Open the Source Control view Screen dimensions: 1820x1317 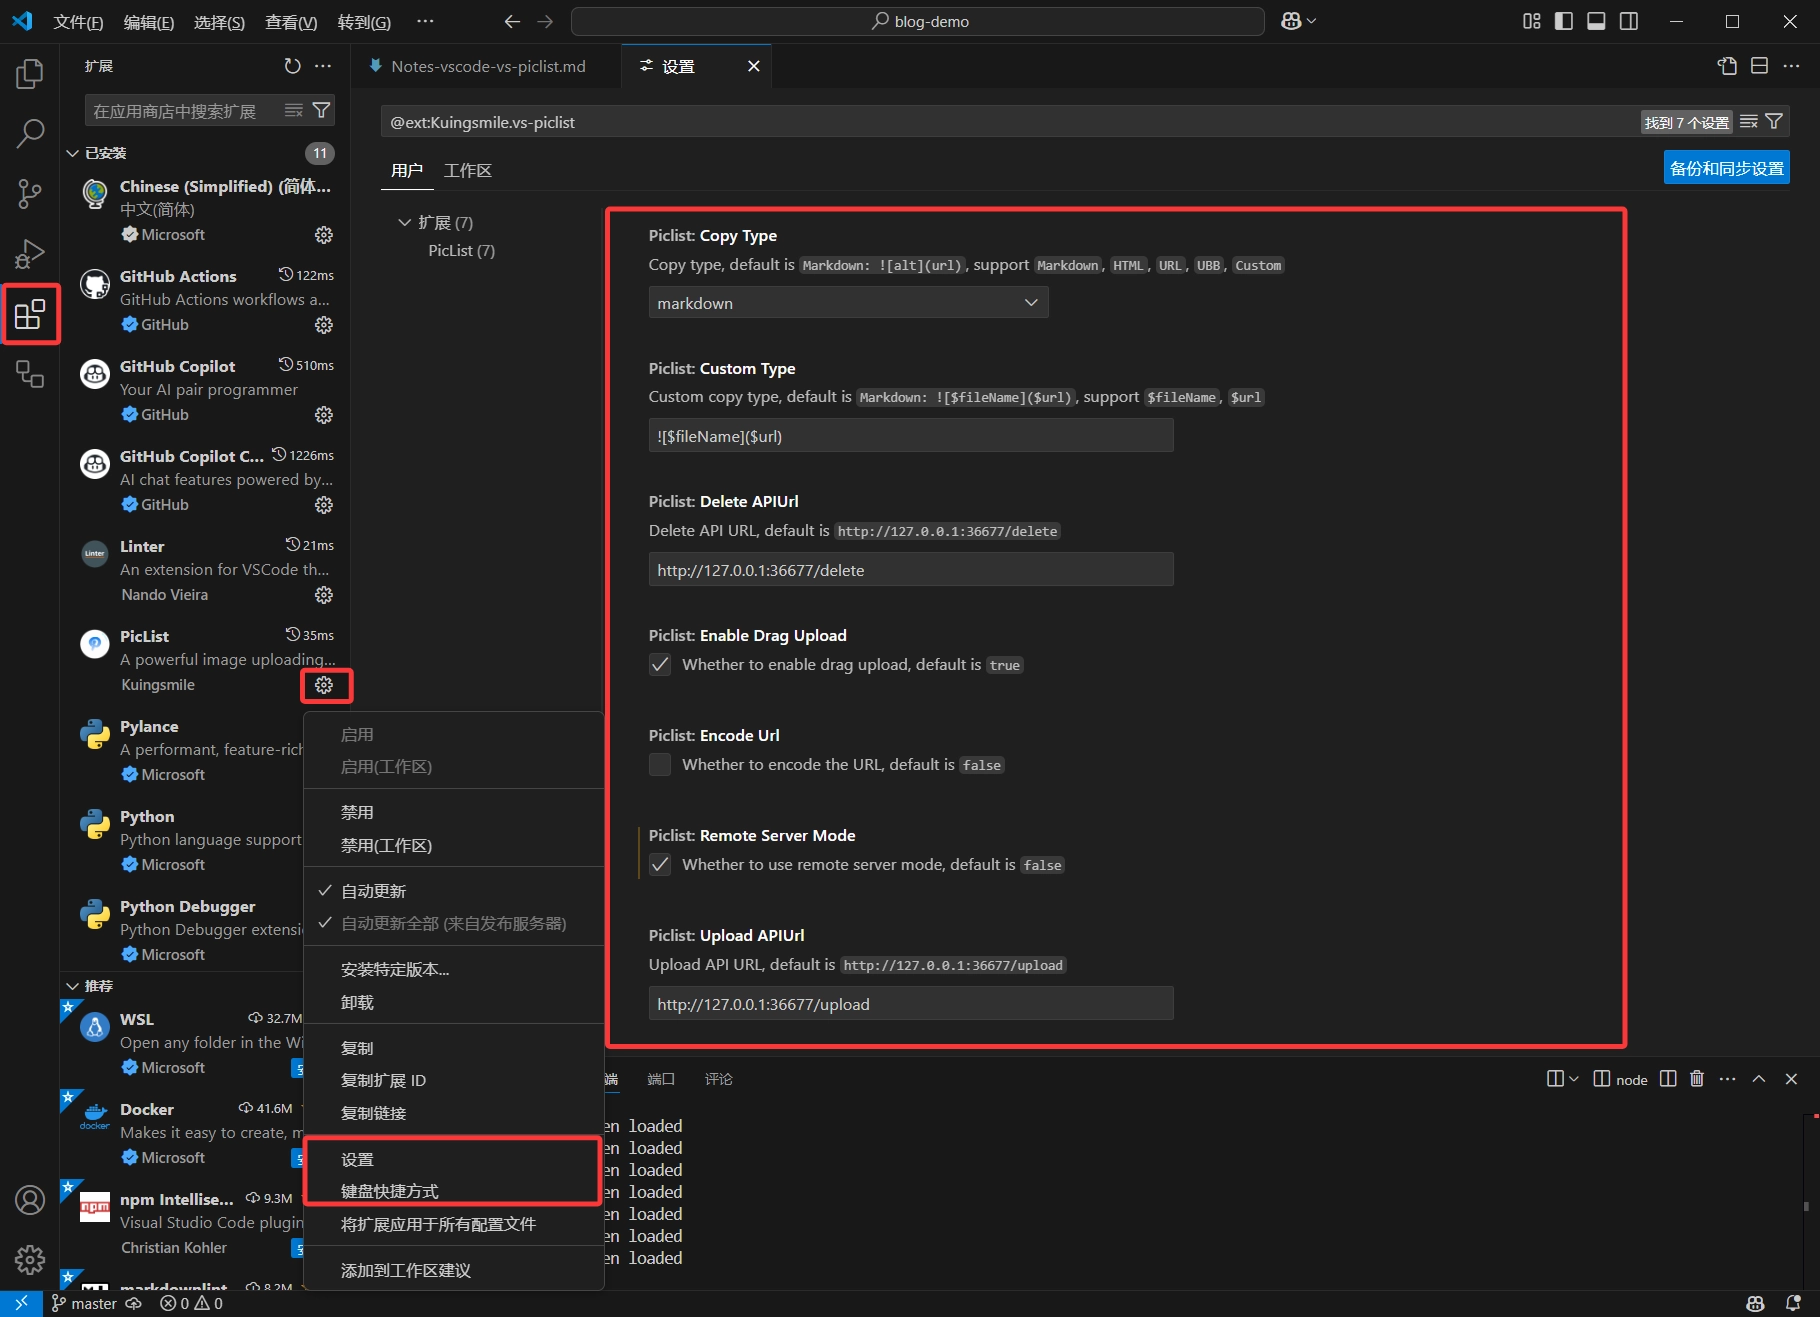(x=30, y=193)
